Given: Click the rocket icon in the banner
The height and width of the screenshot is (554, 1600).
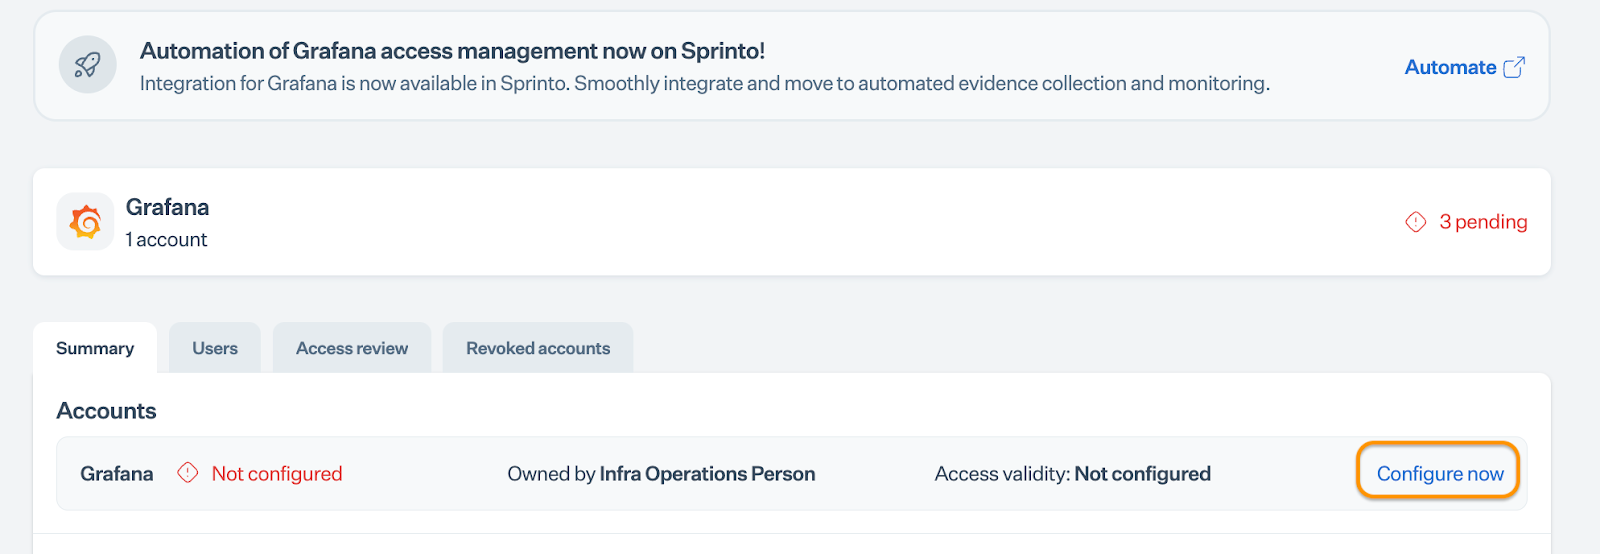Looking at the screenshot, I should (x=88, y=65).
